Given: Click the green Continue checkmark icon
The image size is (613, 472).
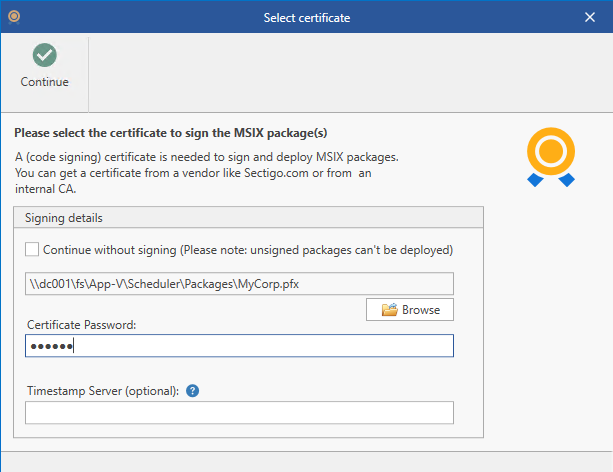Looking at the screenshot, I should (44, 56).
